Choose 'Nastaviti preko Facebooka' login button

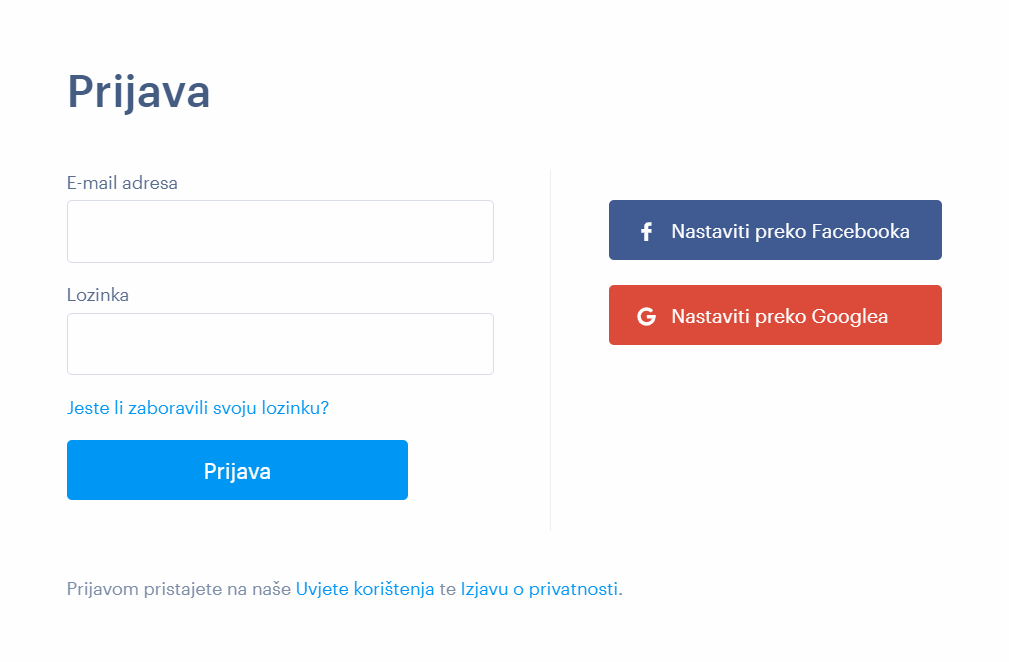coord(775,230)
